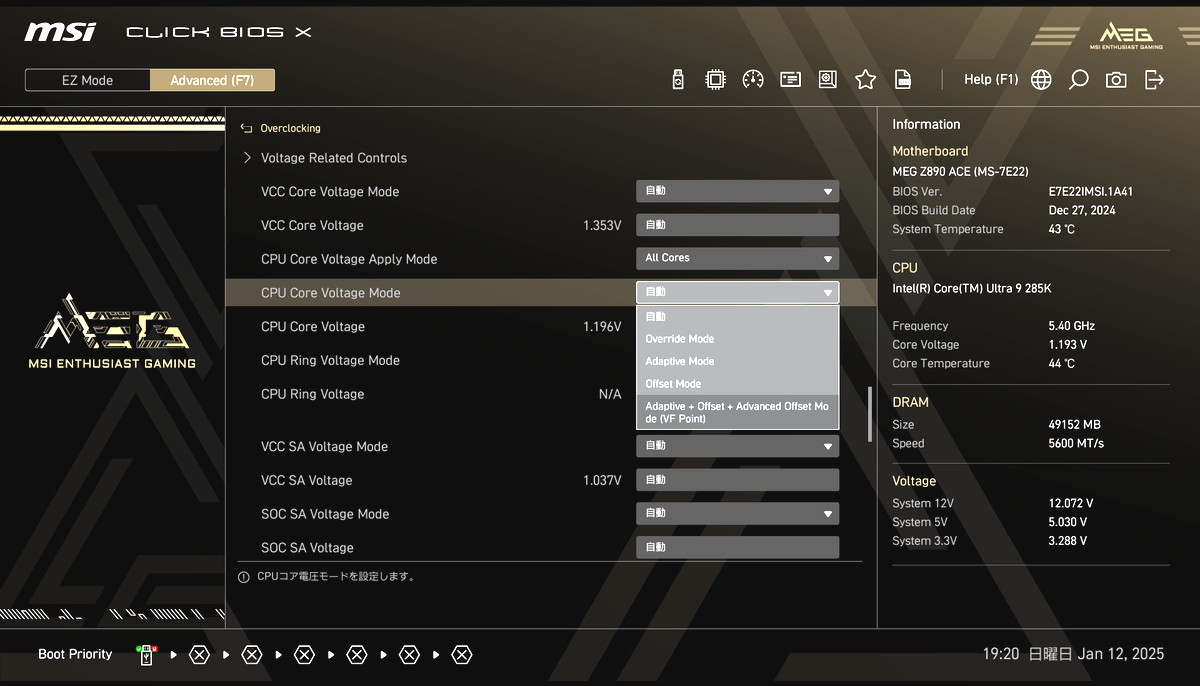Image resolution: width=1200 pixels, height=686 pixels.
Task: Open the hardware monitor fan icon
Action: point(828,80)
